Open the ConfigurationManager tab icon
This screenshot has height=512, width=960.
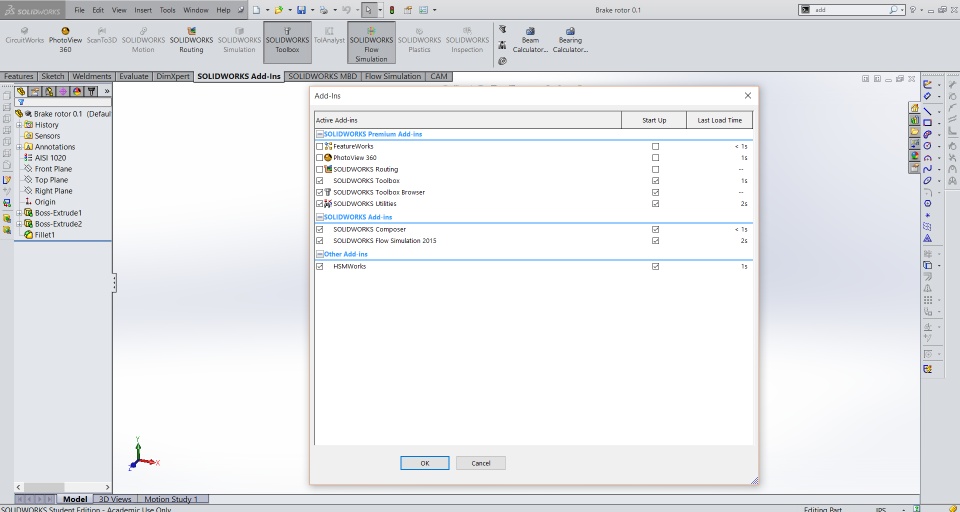(49, 91)
